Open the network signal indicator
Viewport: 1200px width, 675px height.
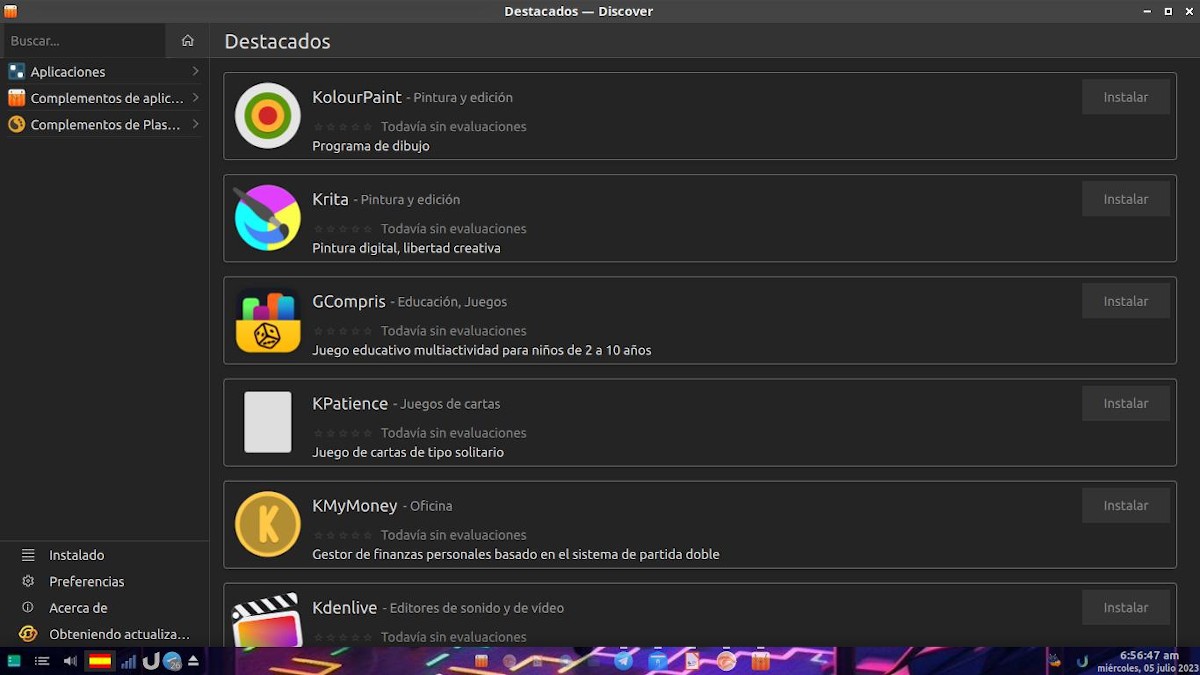[x=128, y=661]
